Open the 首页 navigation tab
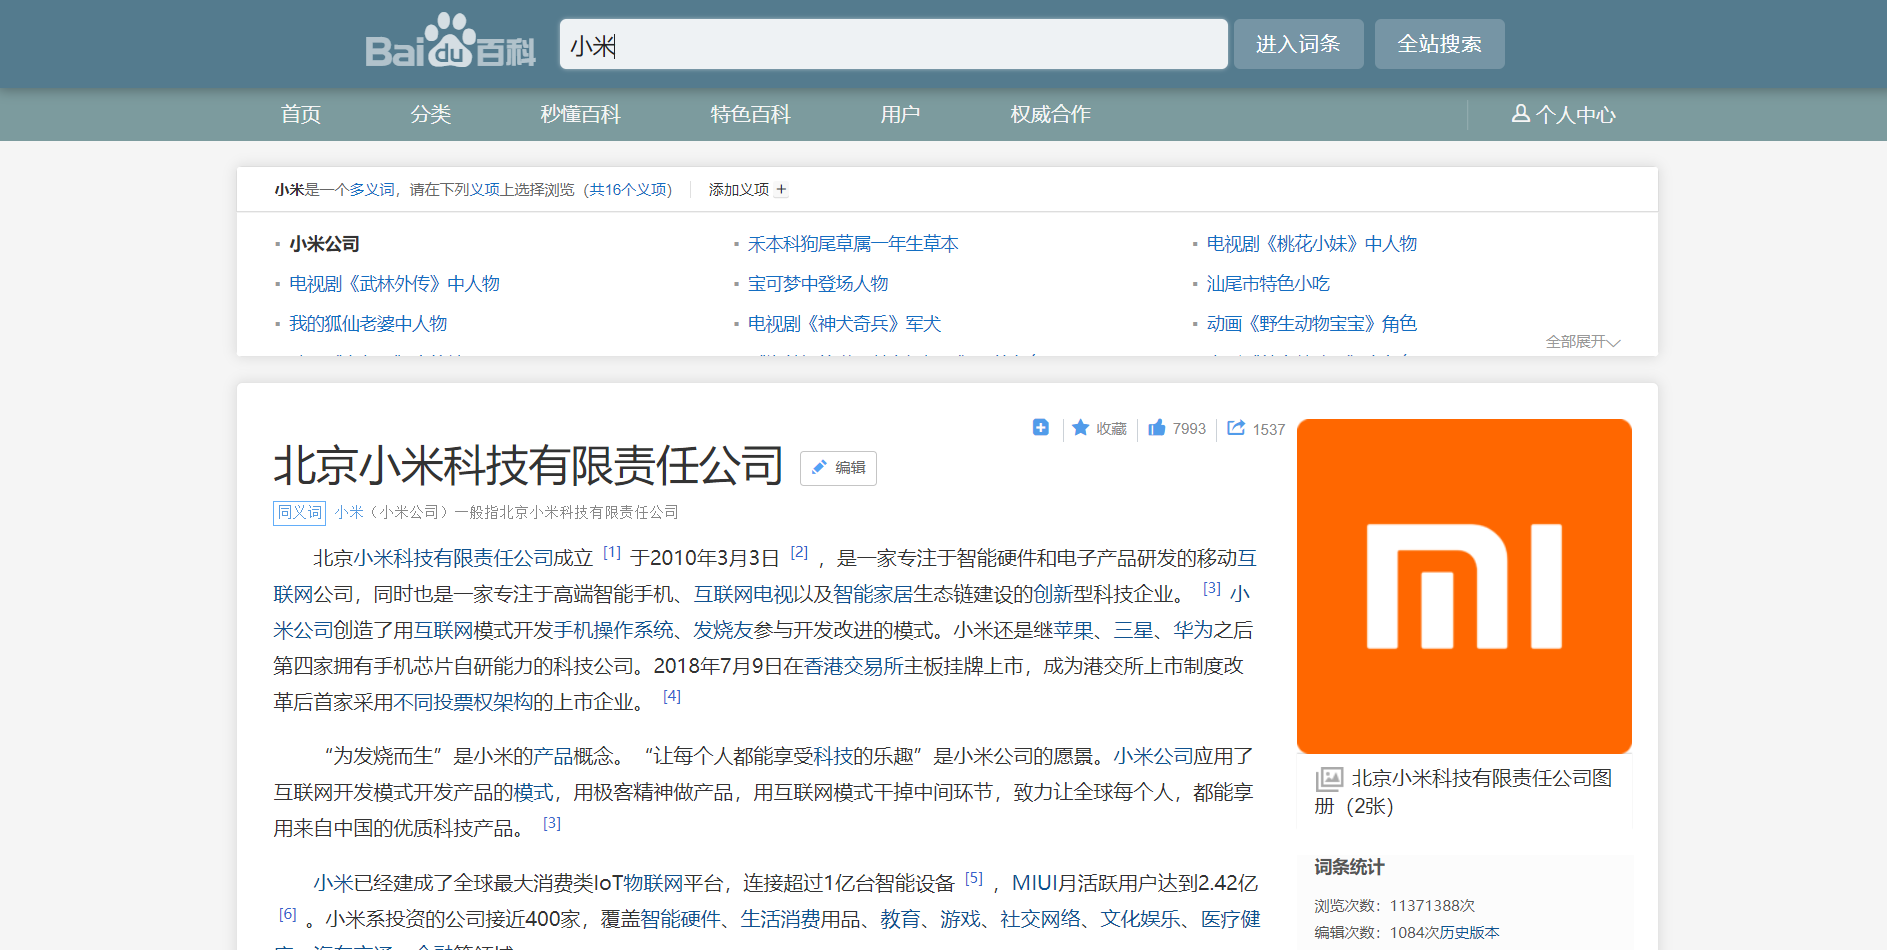This screenshot has width=1887, height=950. pos(301,114)
